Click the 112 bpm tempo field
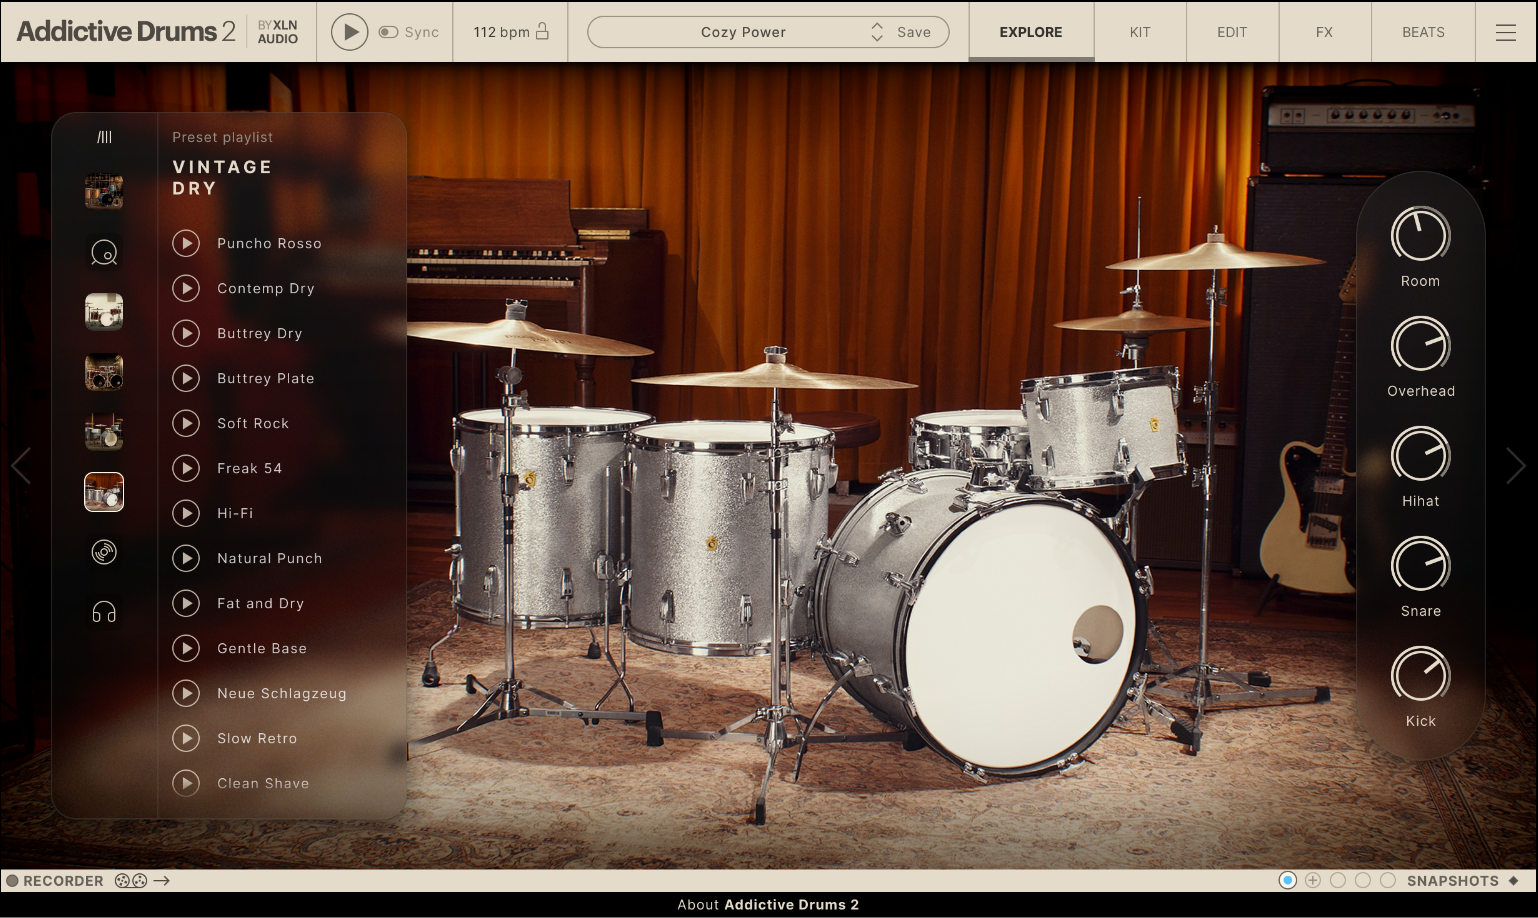 (501, 32)
